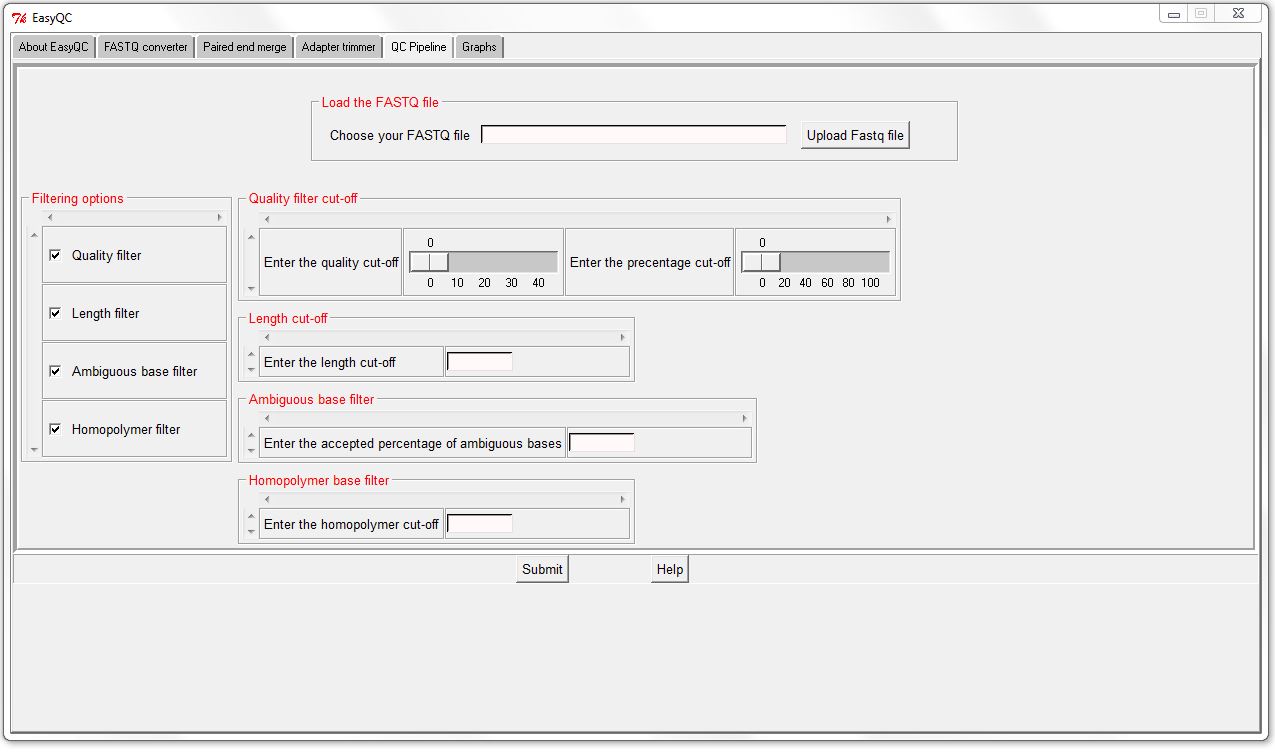The height and width of the screenshot is (753, 1275).
Task: Click down scroll arrow in Filtering options panel
Action: tap(34, 450)
